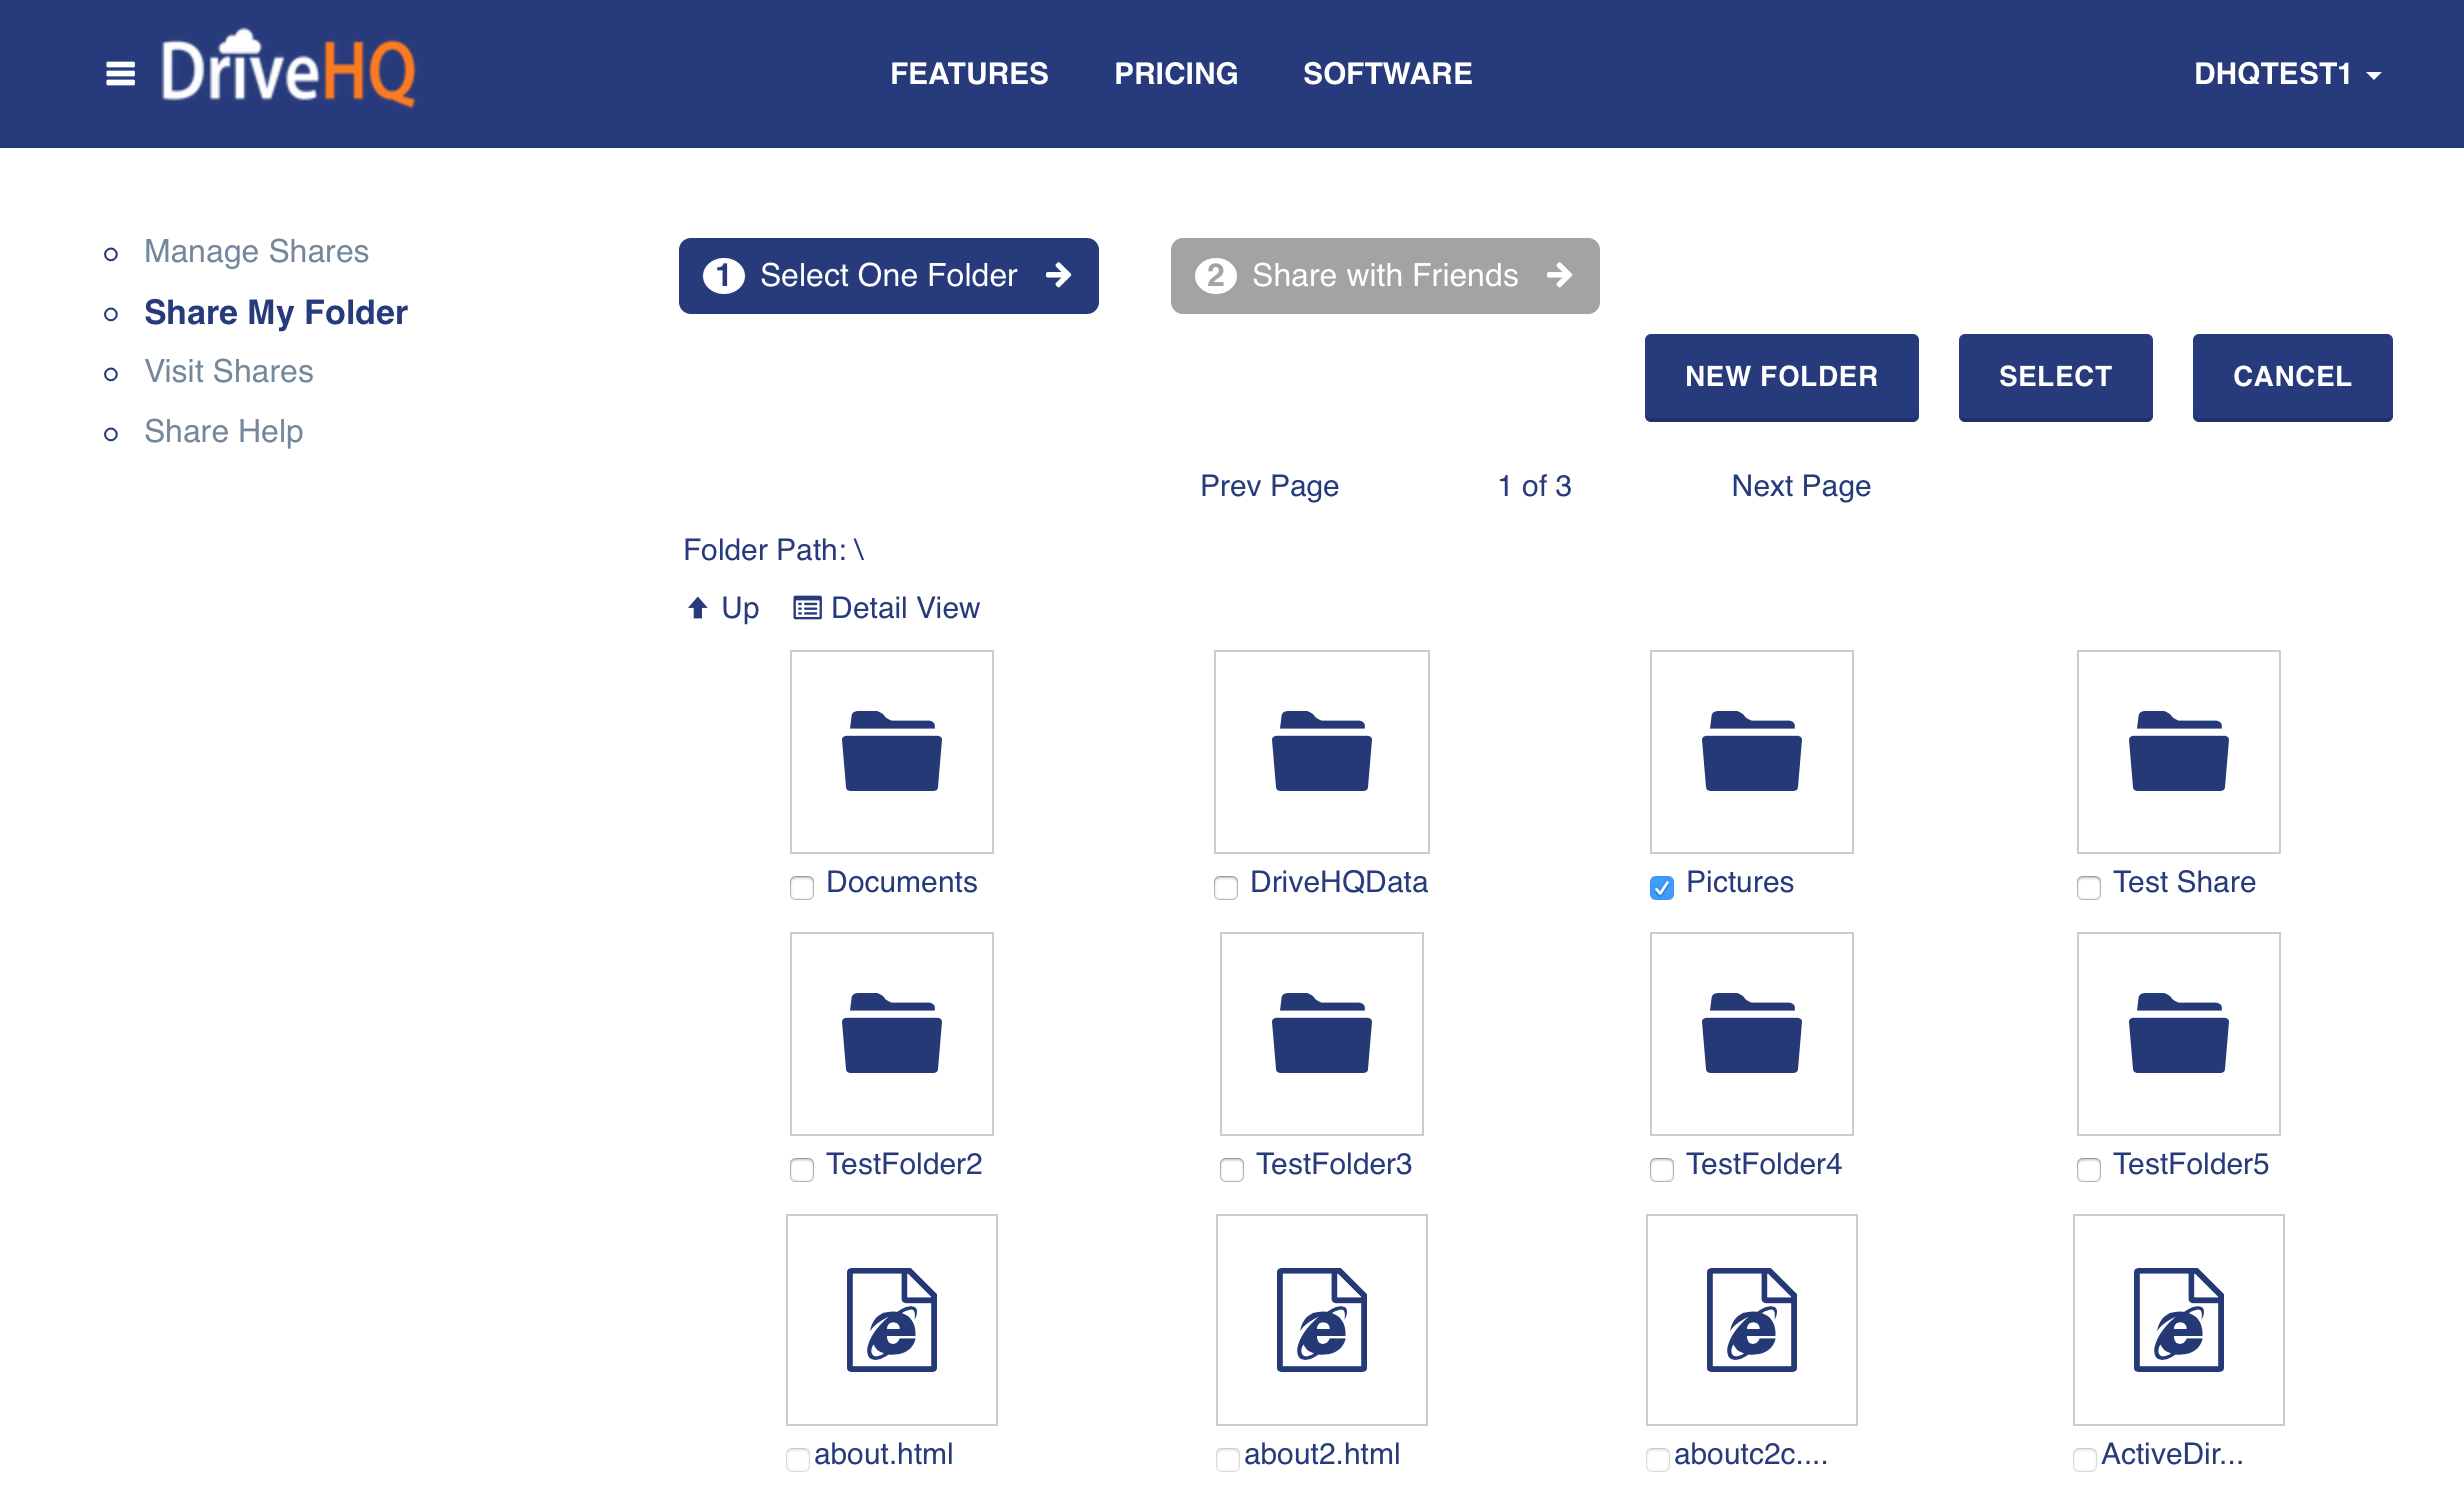Open the DriveHQData folder icon
This screenshot has width=2464, height=1512.
(x=1321, y=751)
